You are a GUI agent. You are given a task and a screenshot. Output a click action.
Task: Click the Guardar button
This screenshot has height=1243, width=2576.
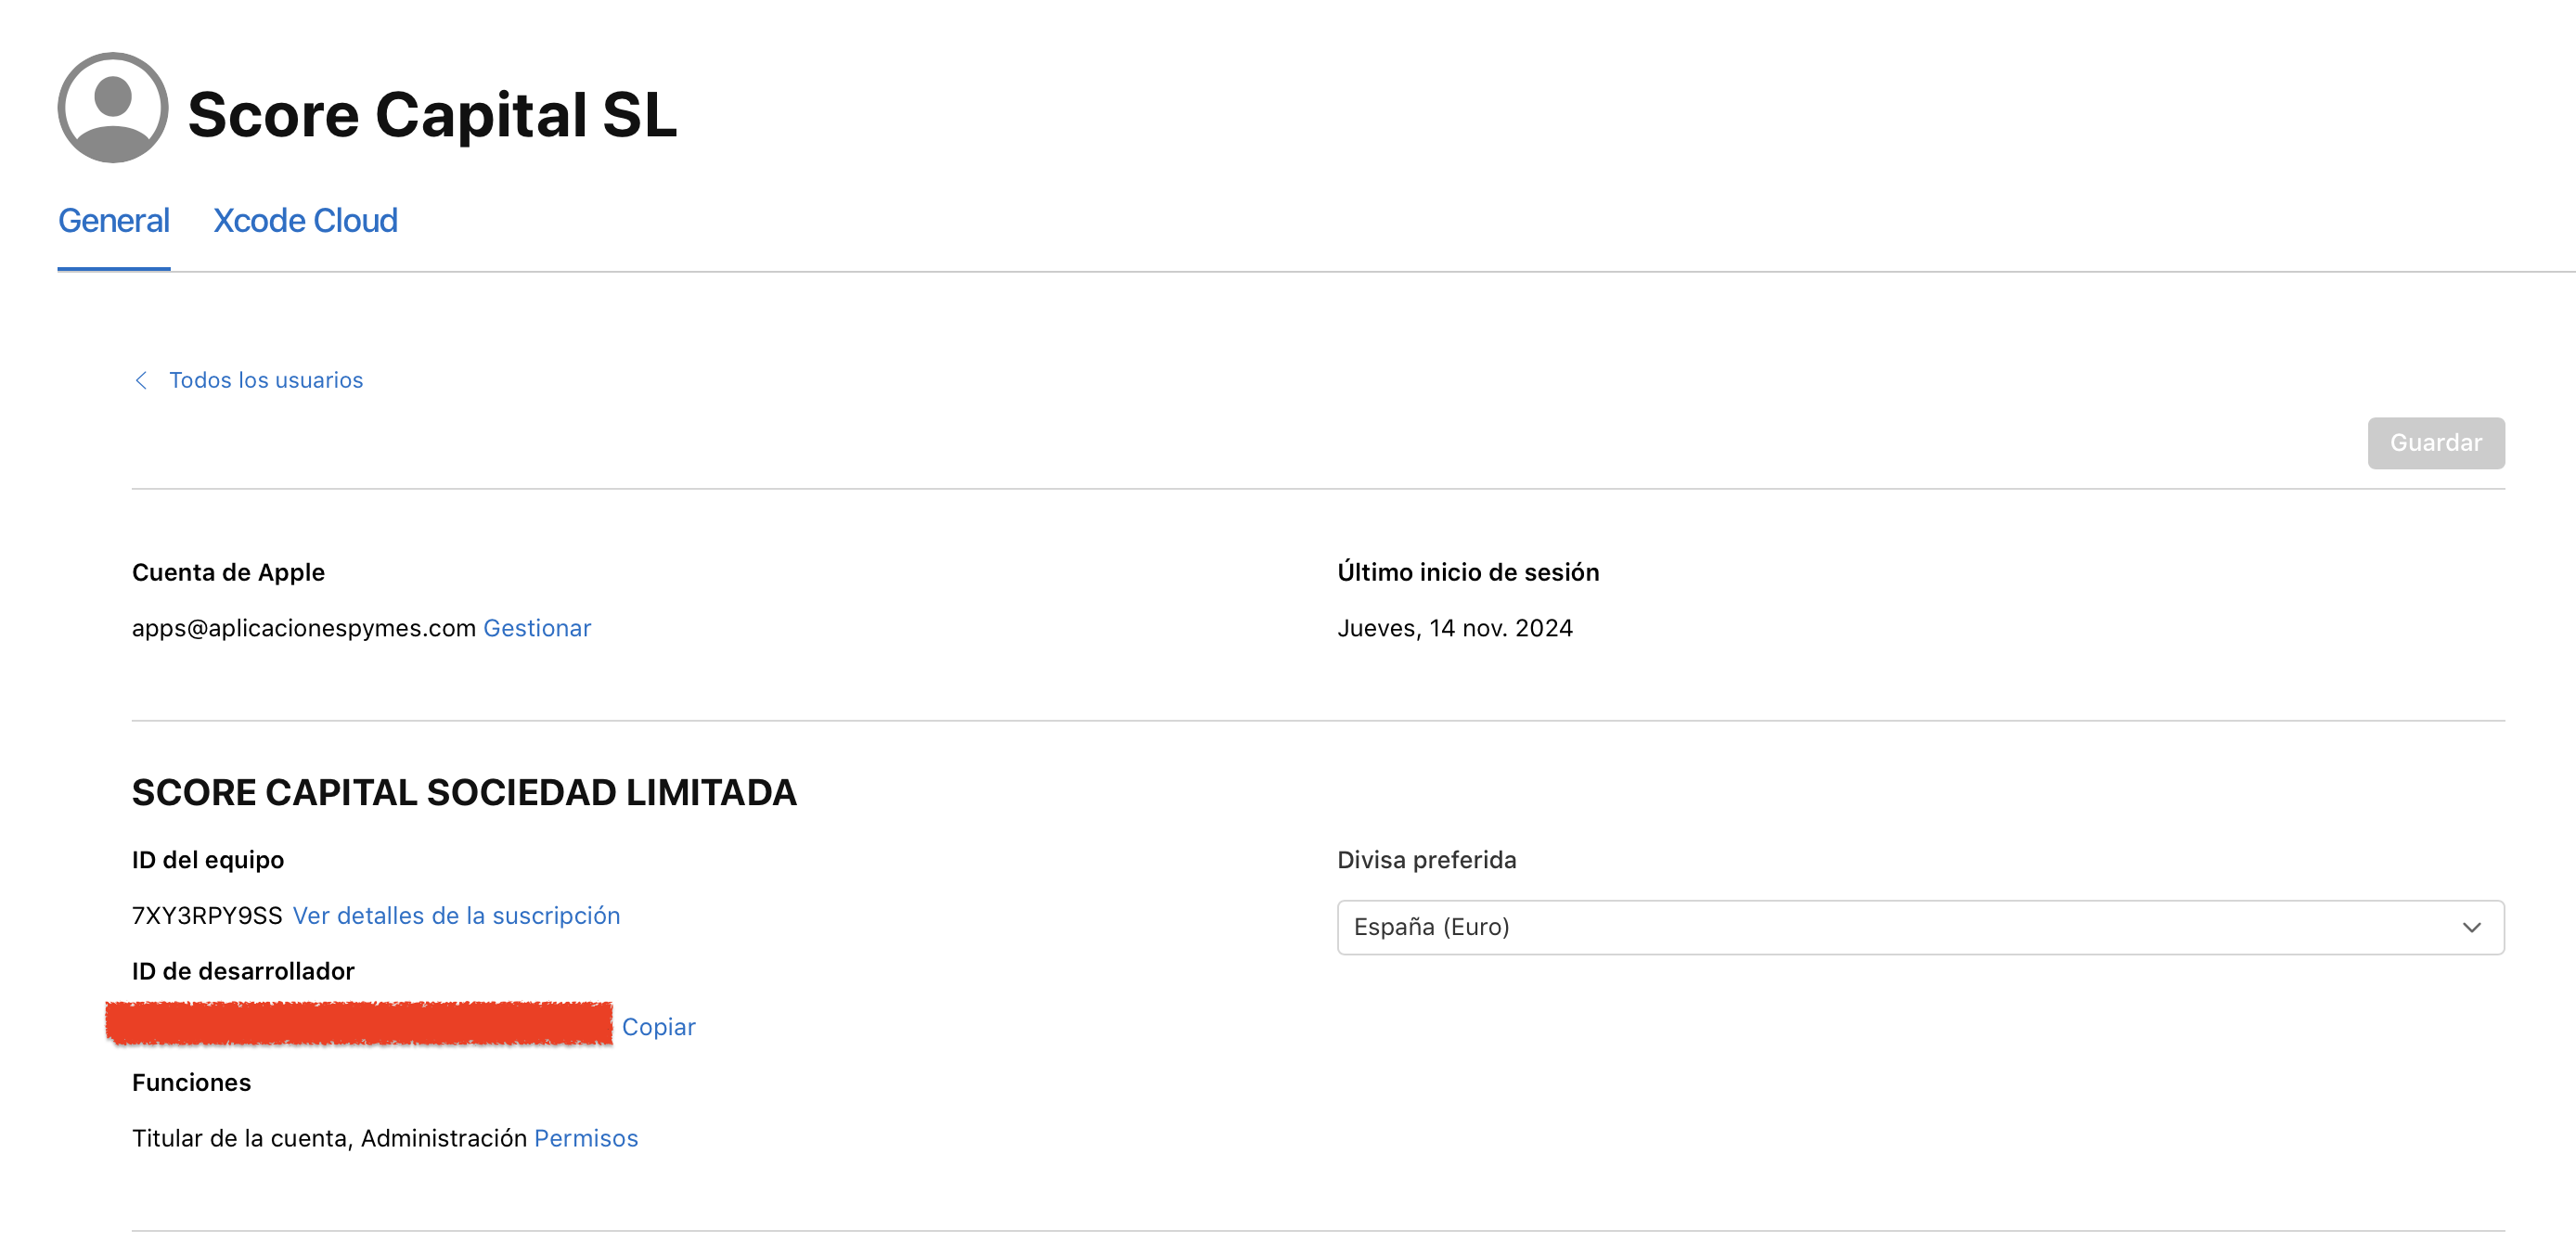(2435, 443)
